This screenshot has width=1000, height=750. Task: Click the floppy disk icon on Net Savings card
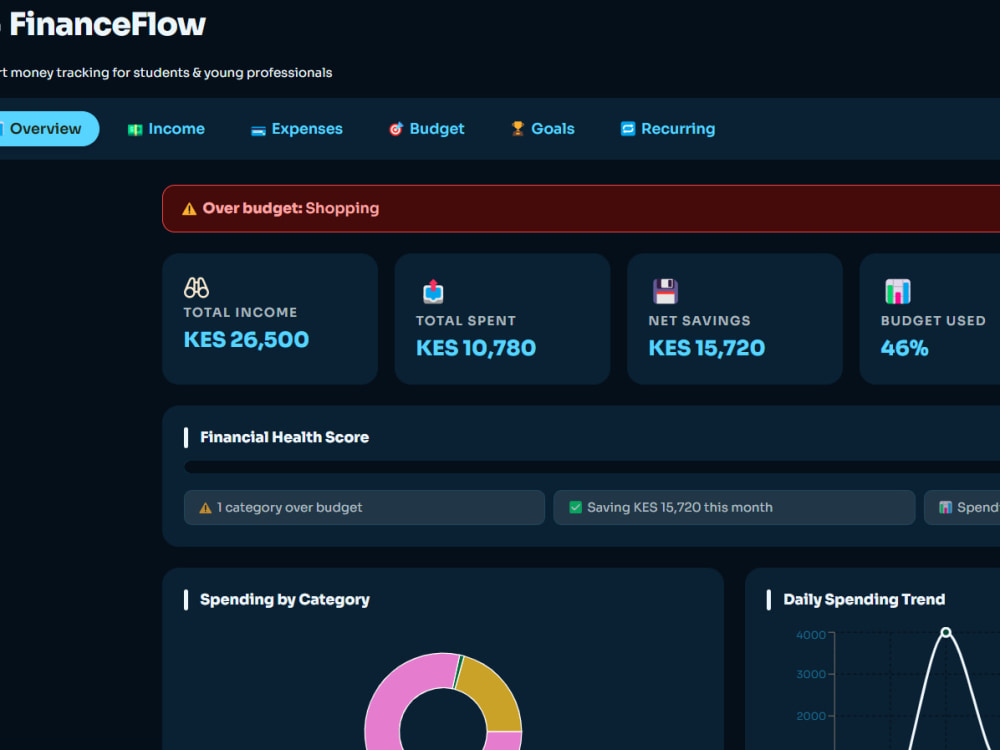665,291
